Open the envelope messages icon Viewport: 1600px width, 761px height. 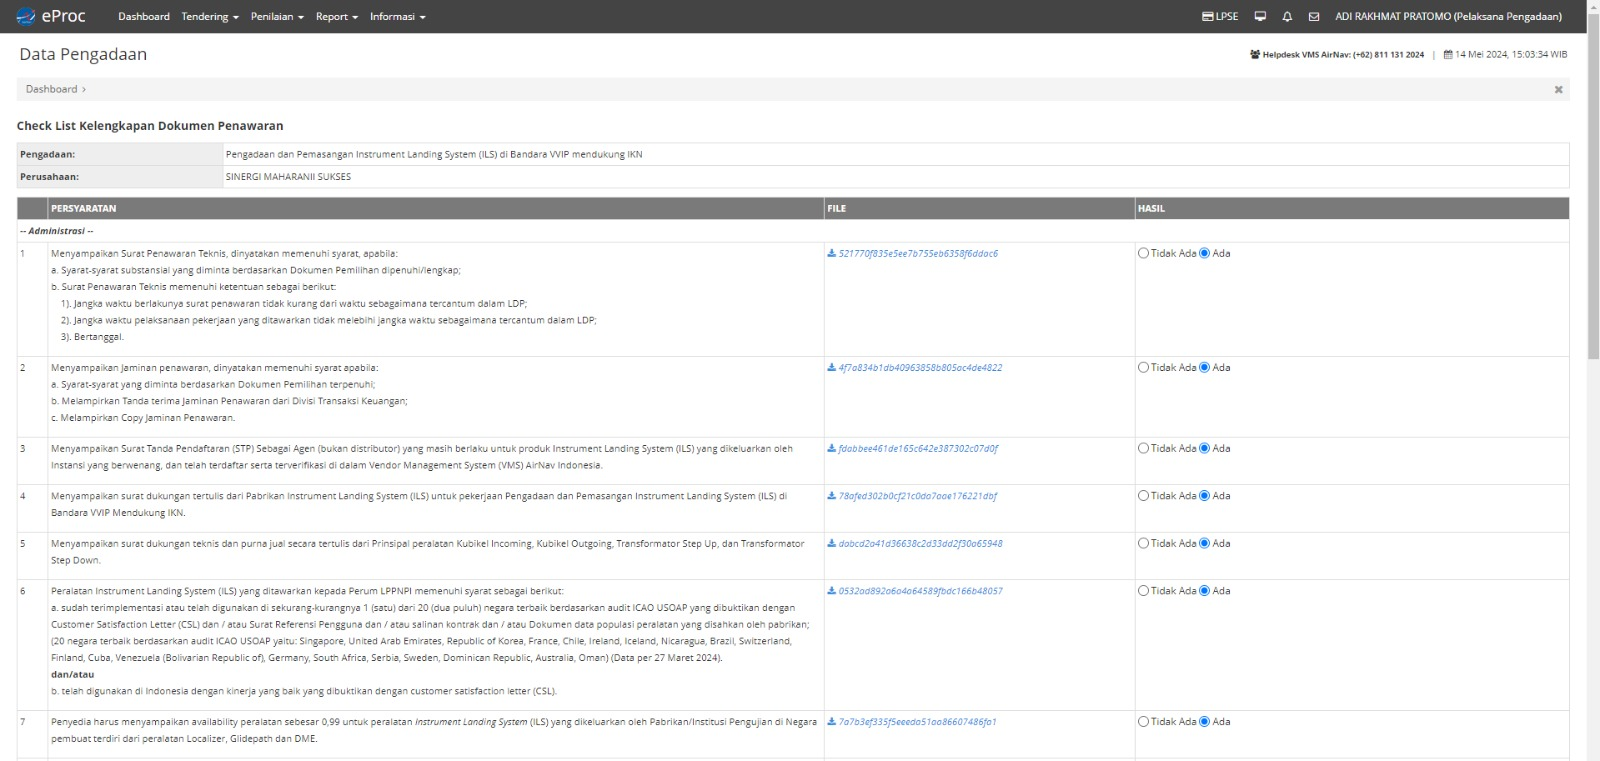click(1314, 17)
